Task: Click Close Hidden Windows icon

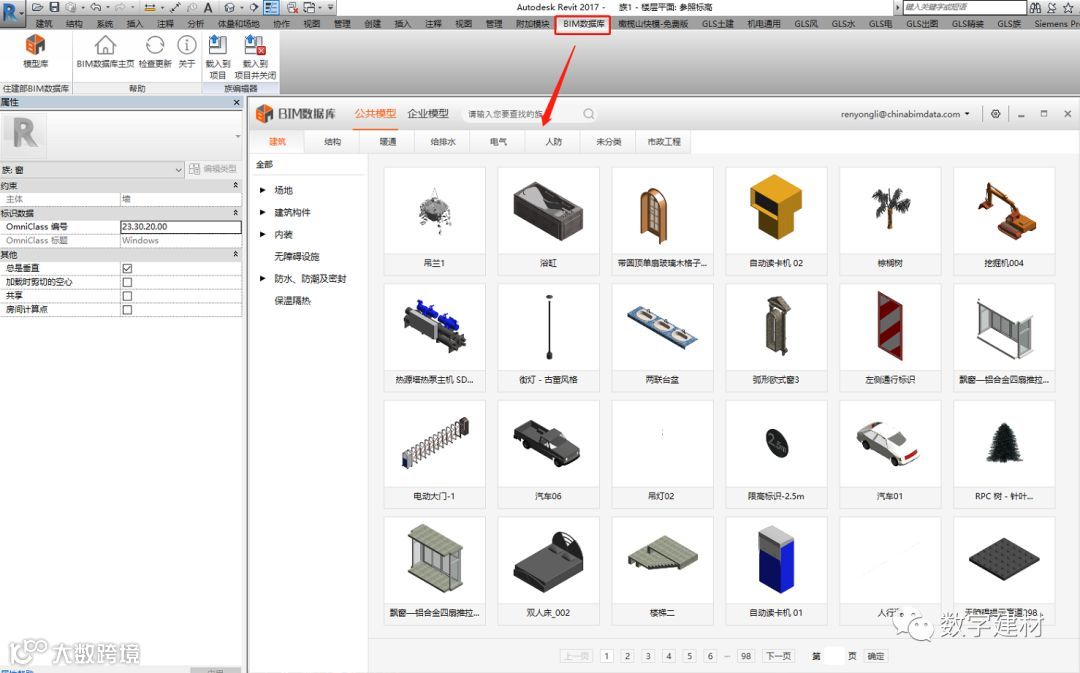Action: [x=292, y=8]
